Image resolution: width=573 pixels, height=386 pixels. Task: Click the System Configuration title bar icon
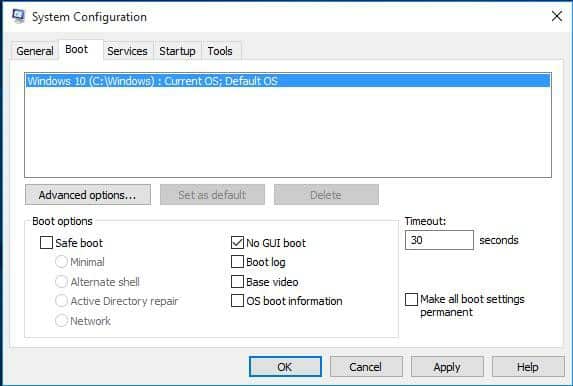(18, 16)
